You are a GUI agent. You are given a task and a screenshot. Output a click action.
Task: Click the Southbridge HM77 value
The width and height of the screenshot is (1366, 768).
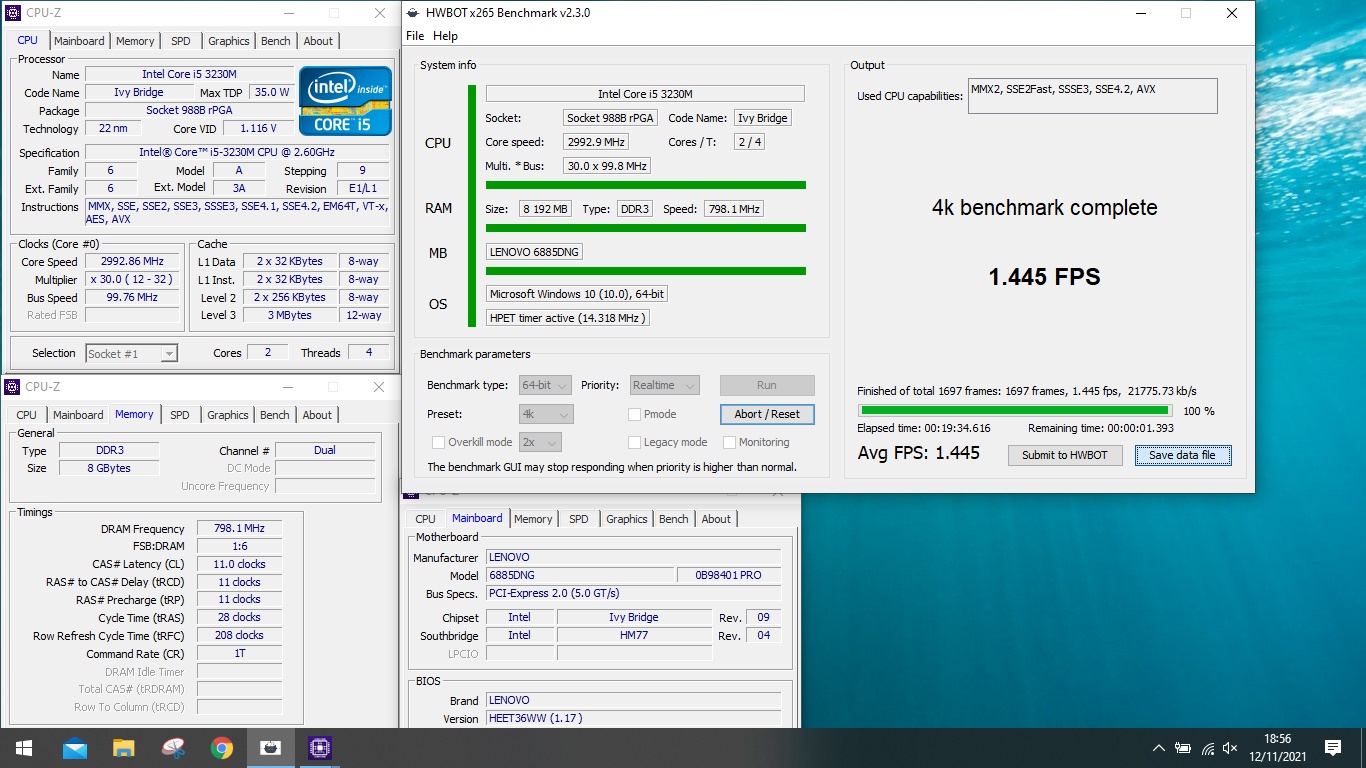coord(633,635)
